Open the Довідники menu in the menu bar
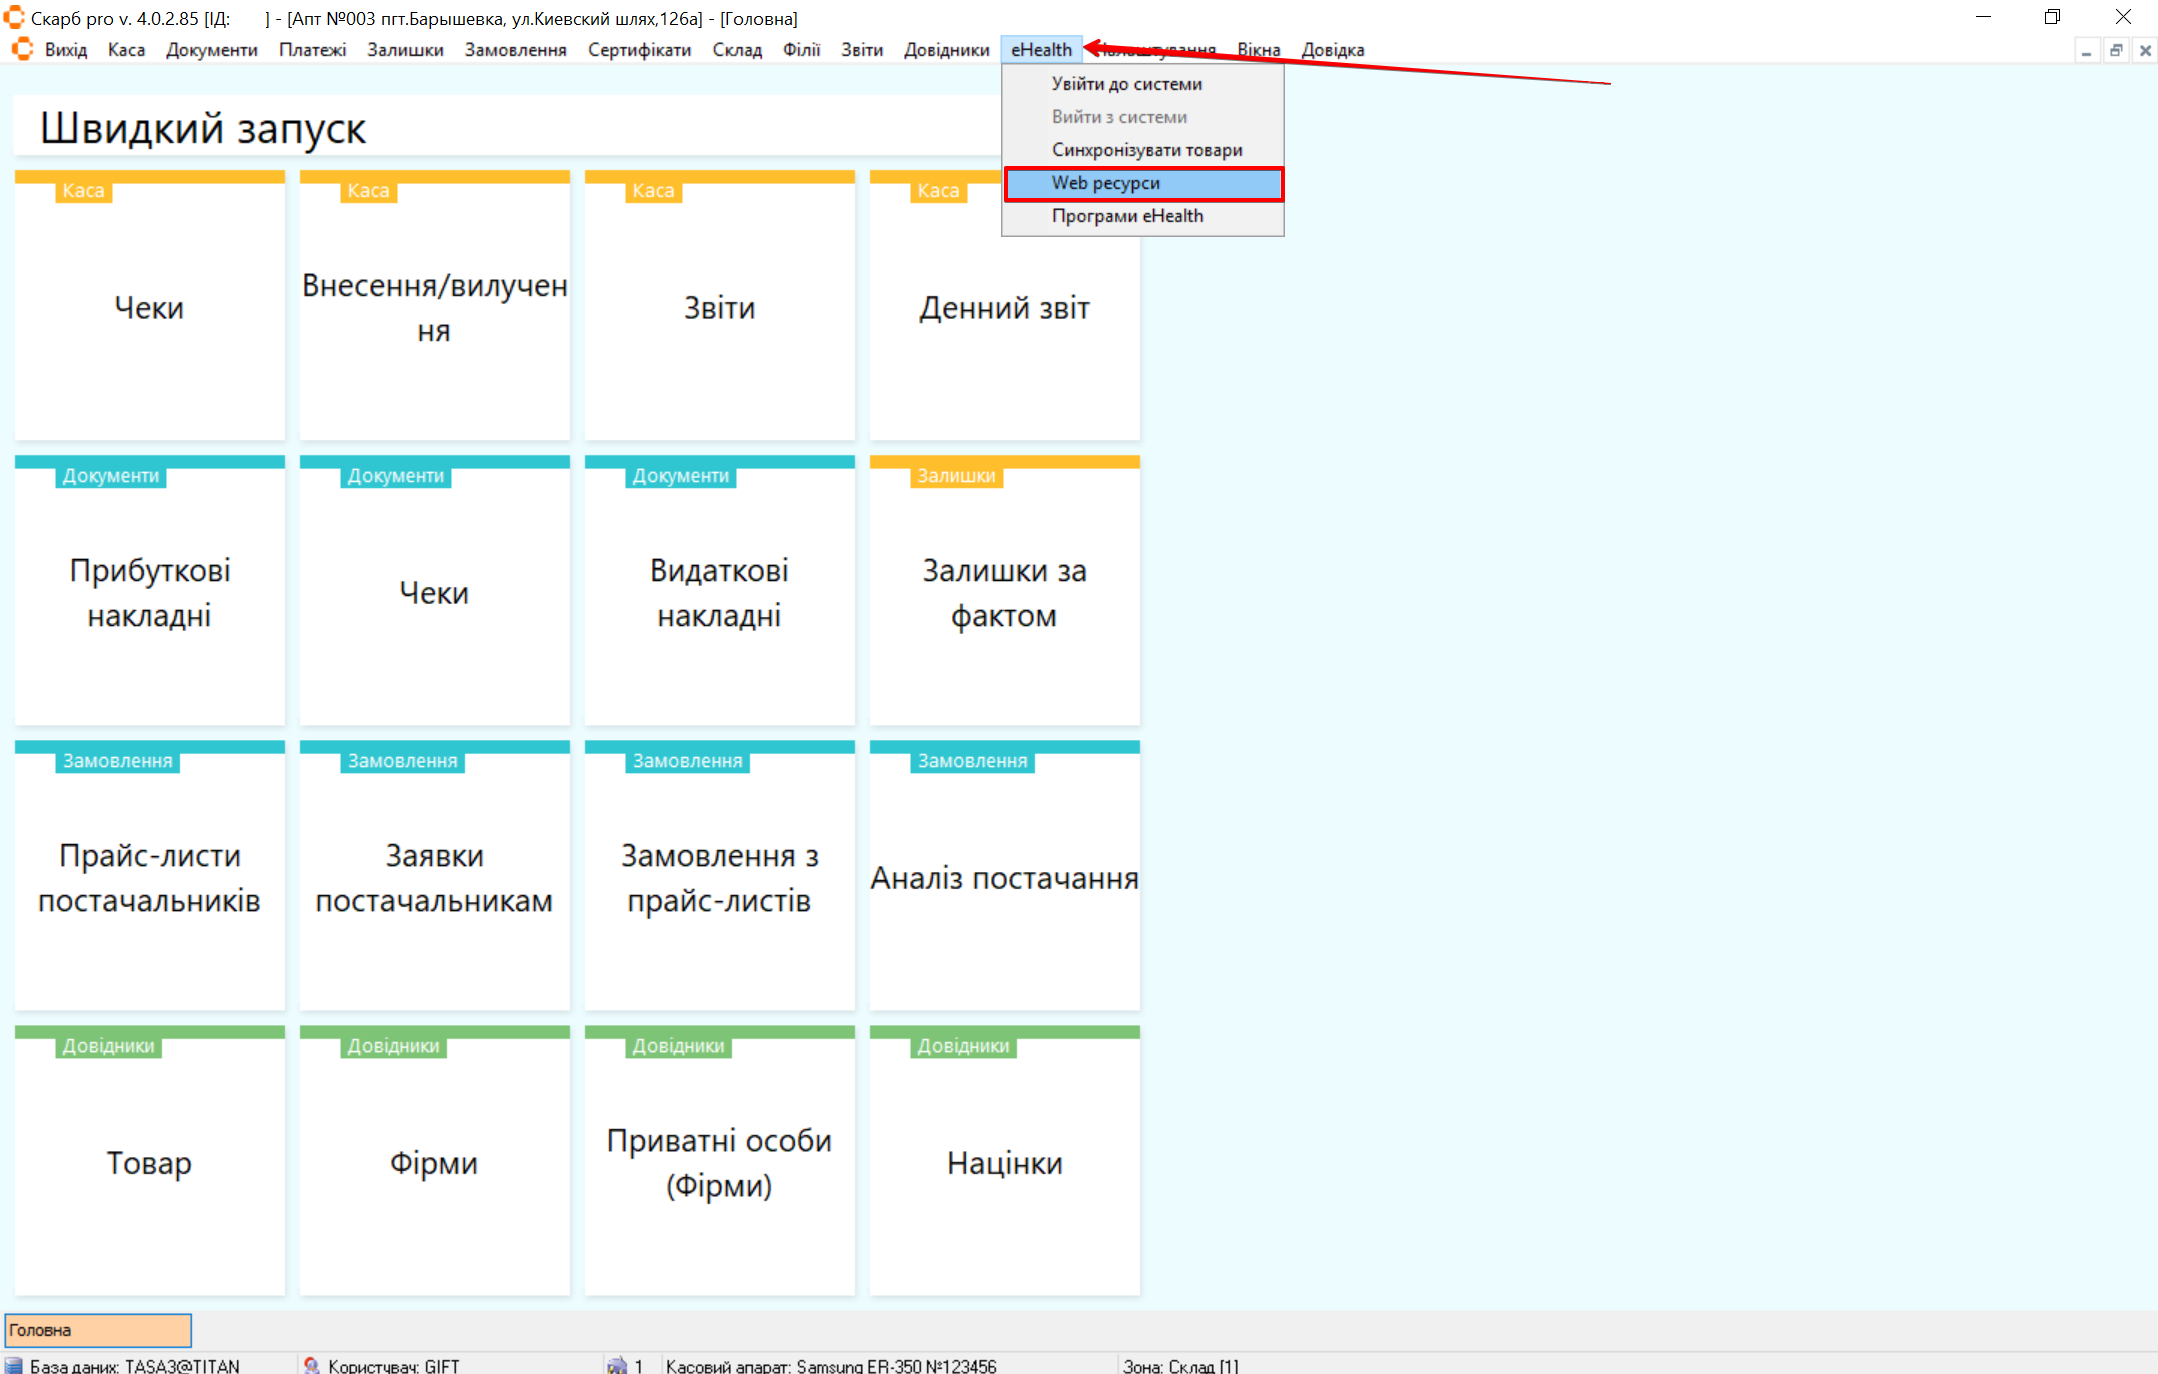This screenshot has height=1374, width=2158. 946,50
